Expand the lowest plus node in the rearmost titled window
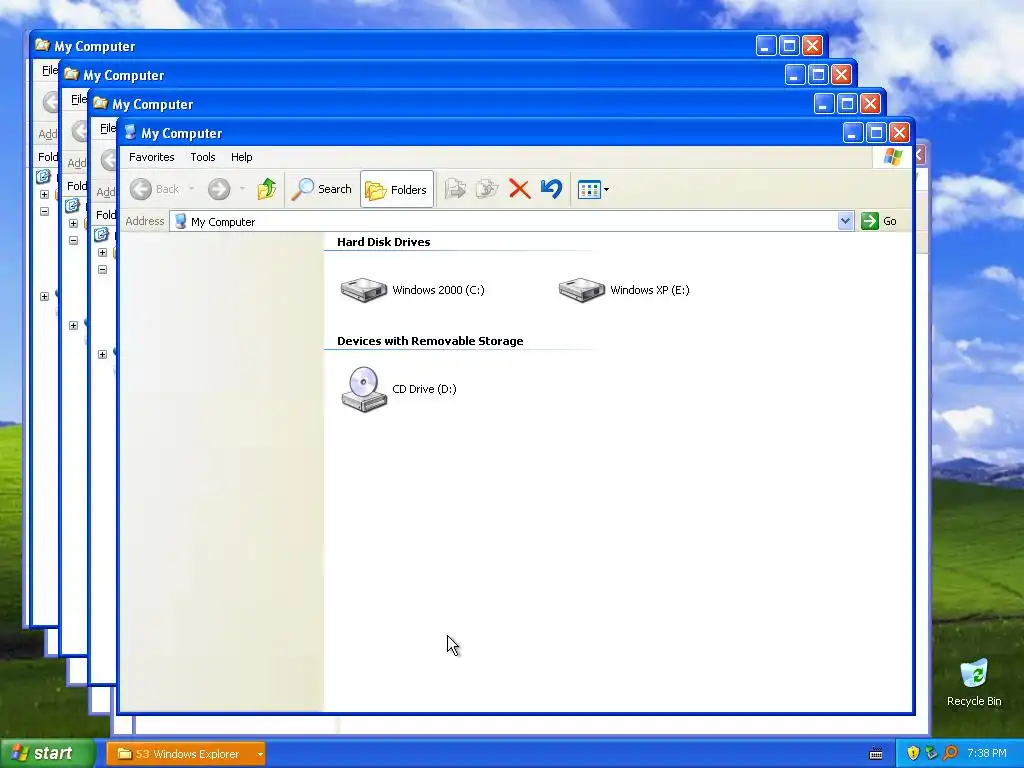 44,296
